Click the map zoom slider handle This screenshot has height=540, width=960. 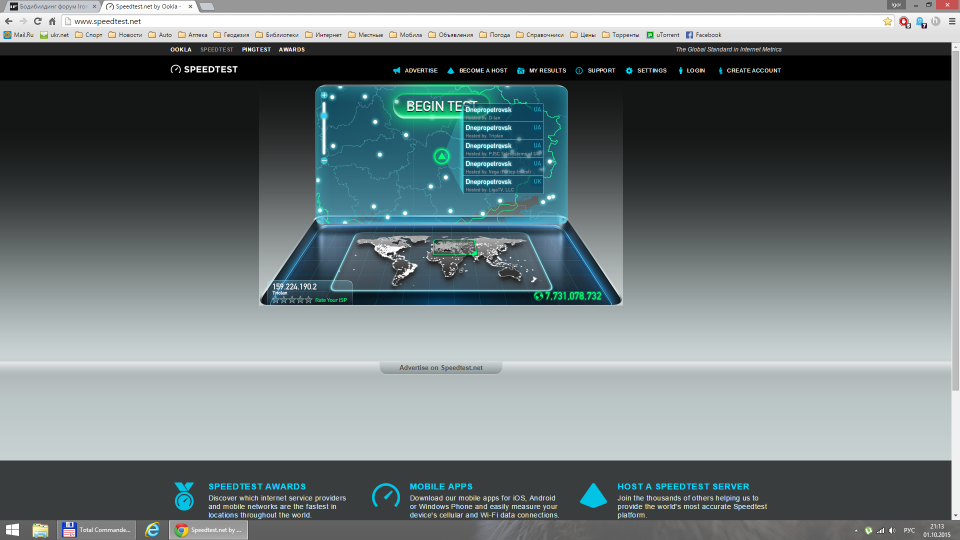tap(324, 117)
